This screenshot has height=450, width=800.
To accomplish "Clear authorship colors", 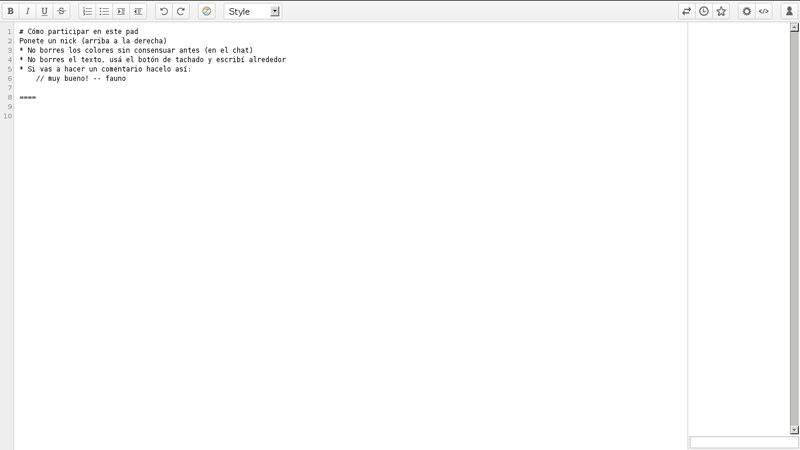I will (207, 11).
